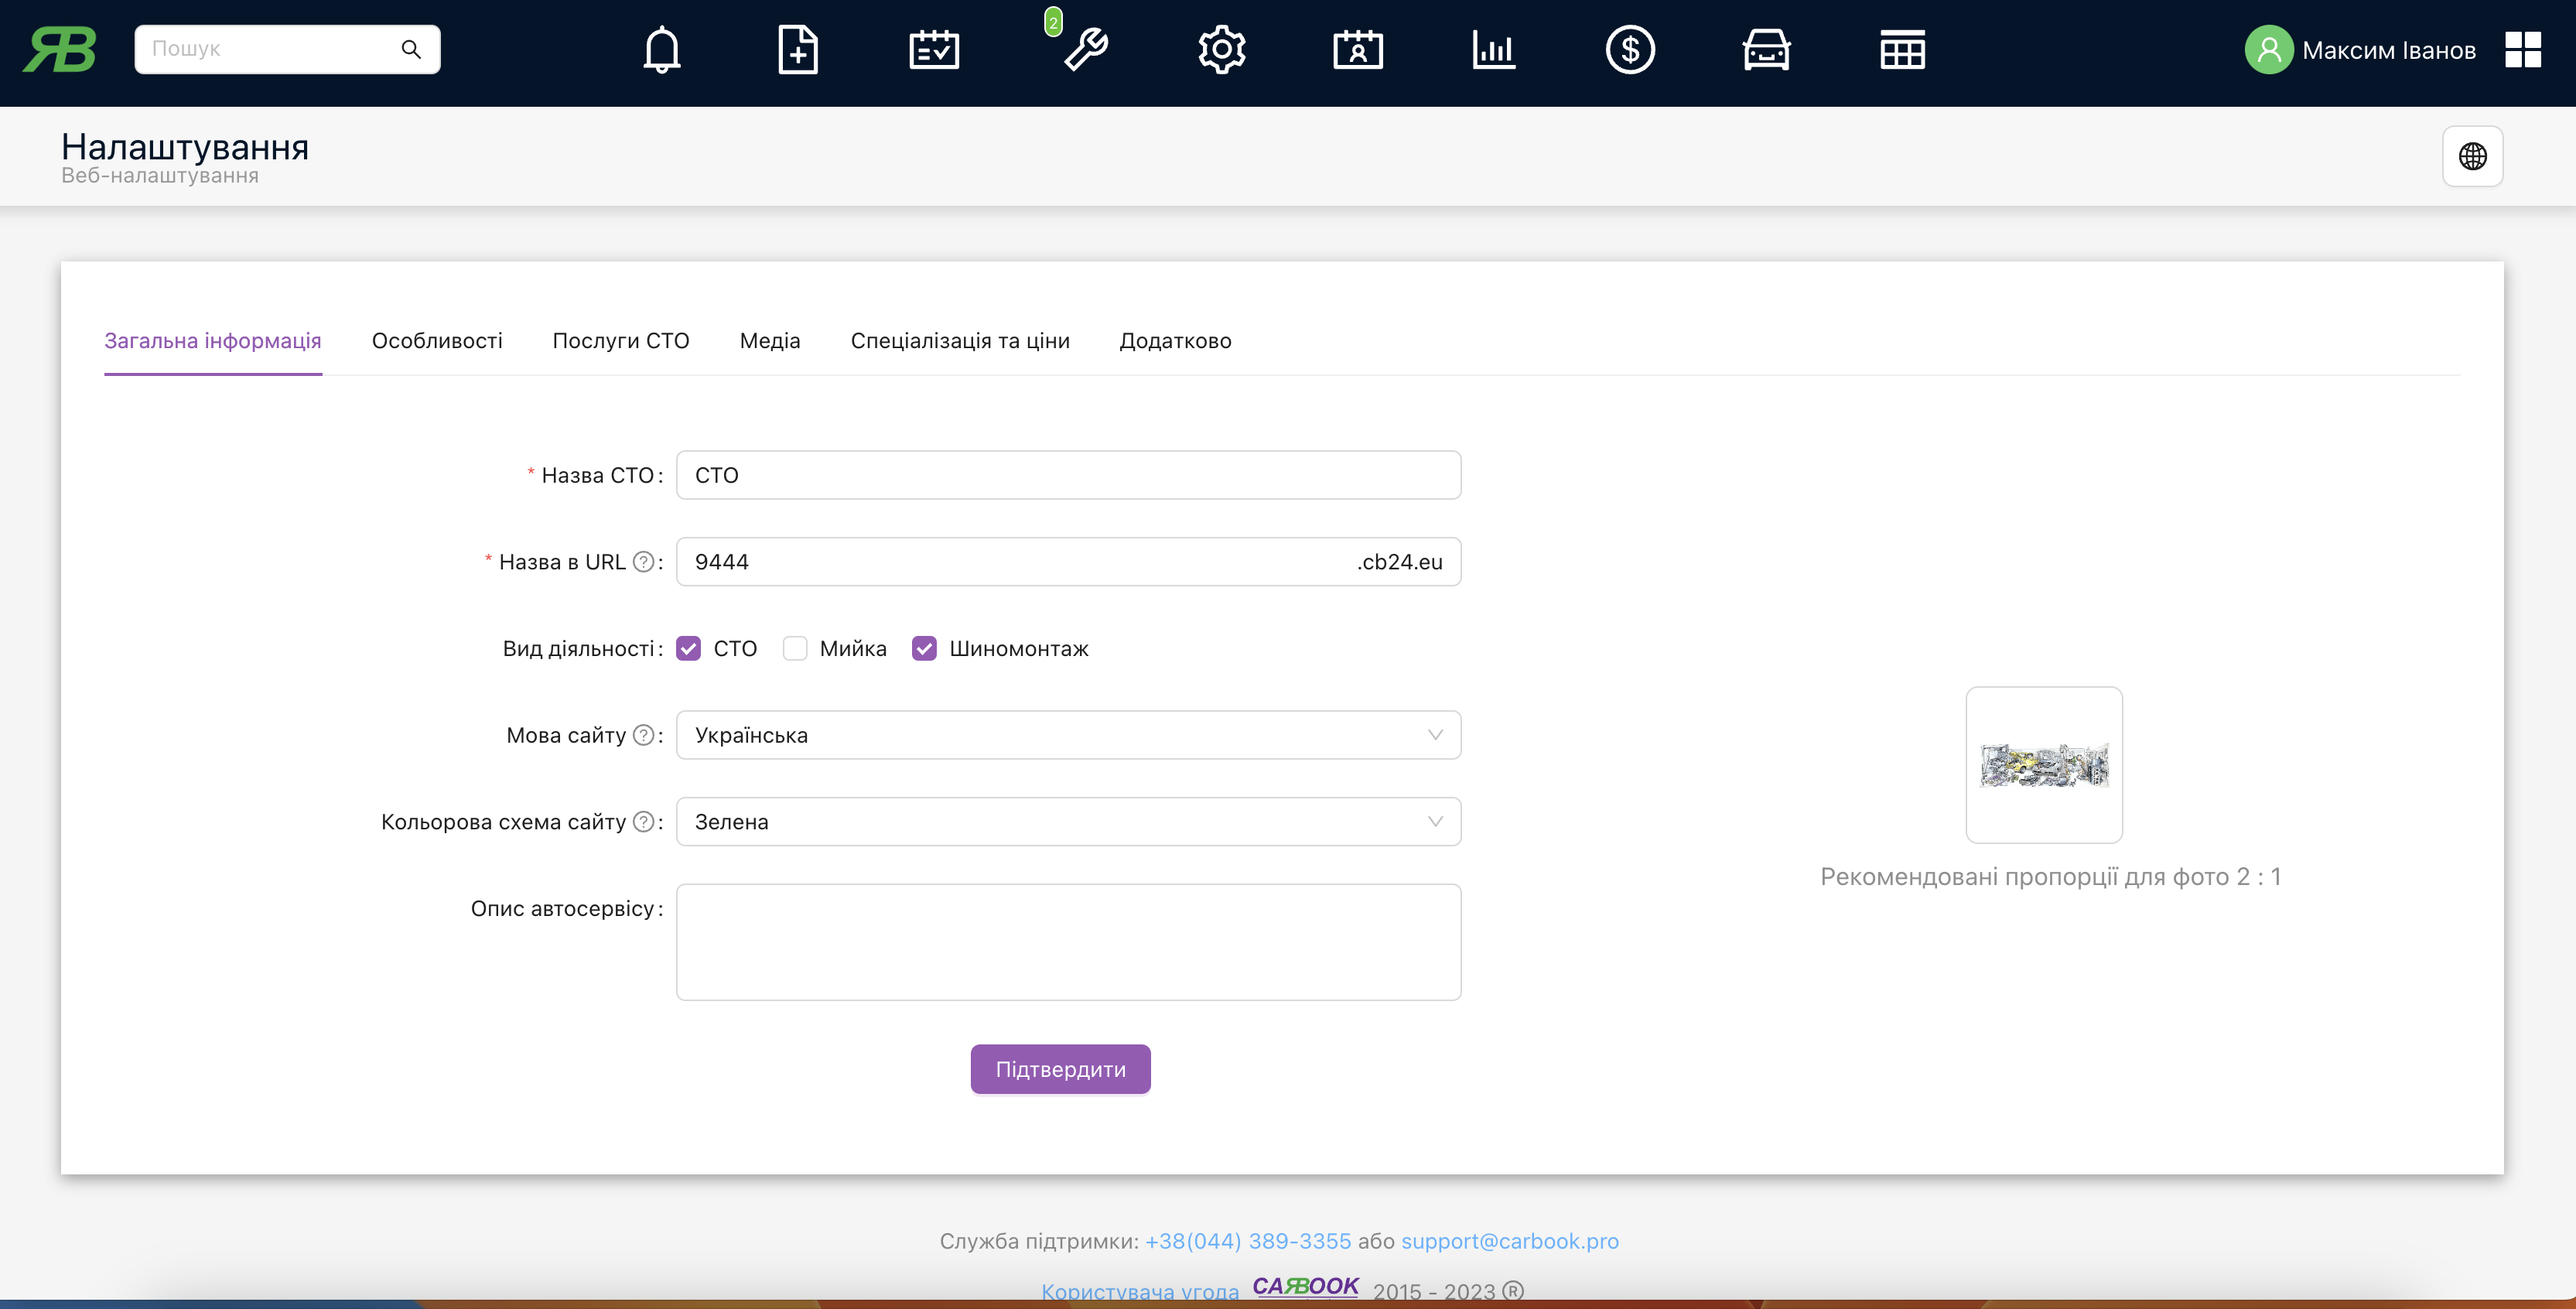The width and height of the screenshot is (2576, 1309).
Task: Click the dollar sign finance icon
Action: [x=1630, y=49]
